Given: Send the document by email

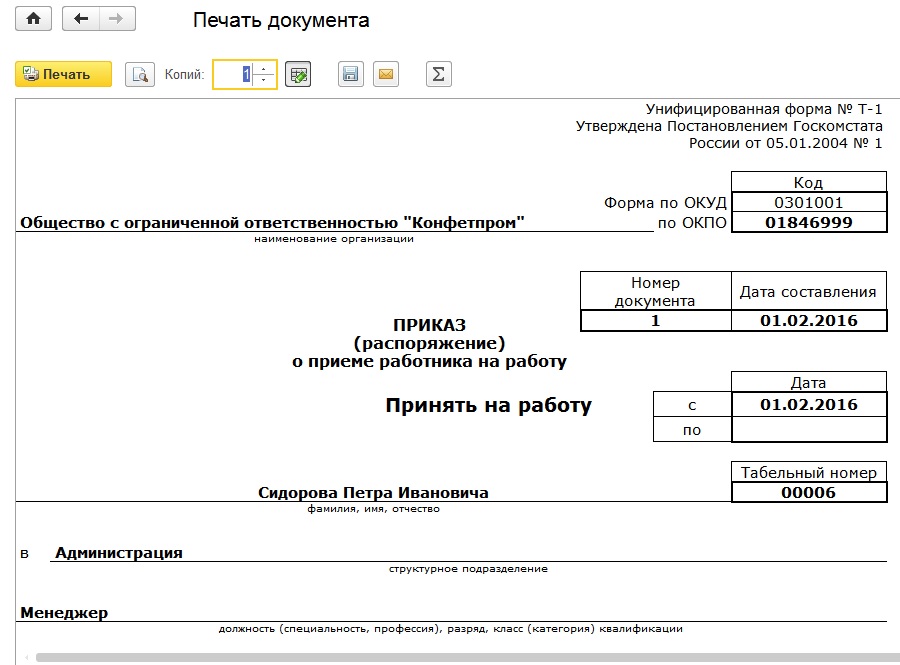Looking at the screenshot, I should pyautogui.click(x=386, y=74).
